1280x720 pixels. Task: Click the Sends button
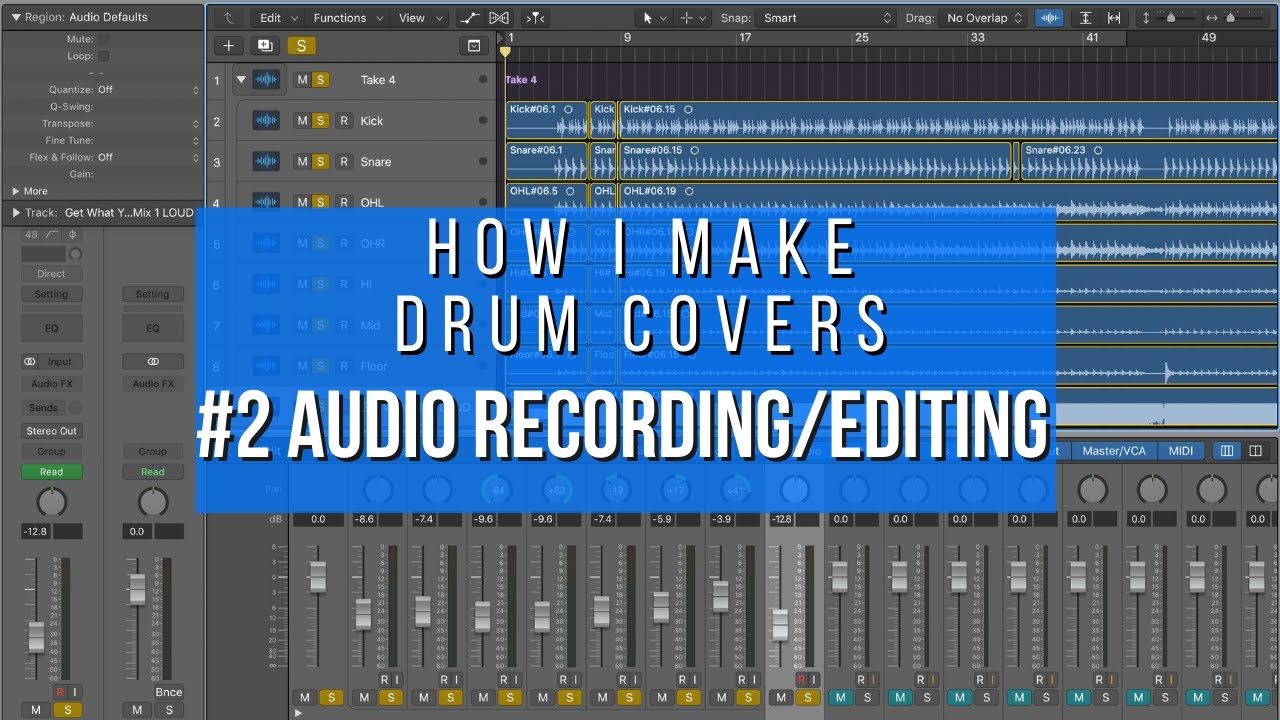(x=44, y=408)
